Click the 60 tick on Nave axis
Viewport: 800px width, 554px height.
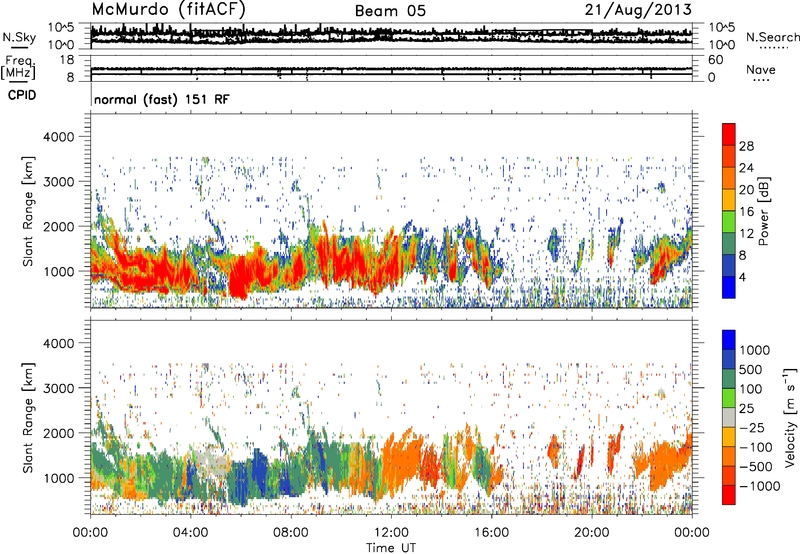716,60
